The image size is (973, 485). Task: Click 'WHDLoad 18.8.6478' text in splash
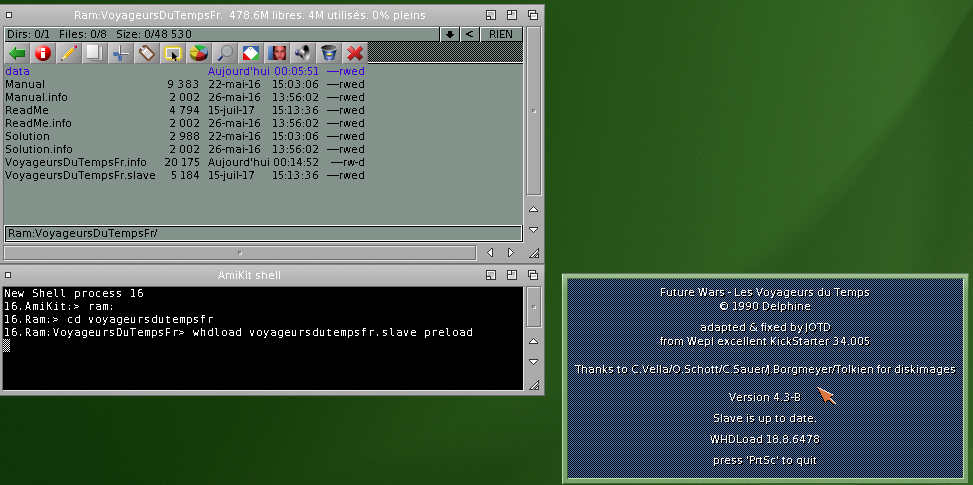pyautogui.click(x=764, y=439)
